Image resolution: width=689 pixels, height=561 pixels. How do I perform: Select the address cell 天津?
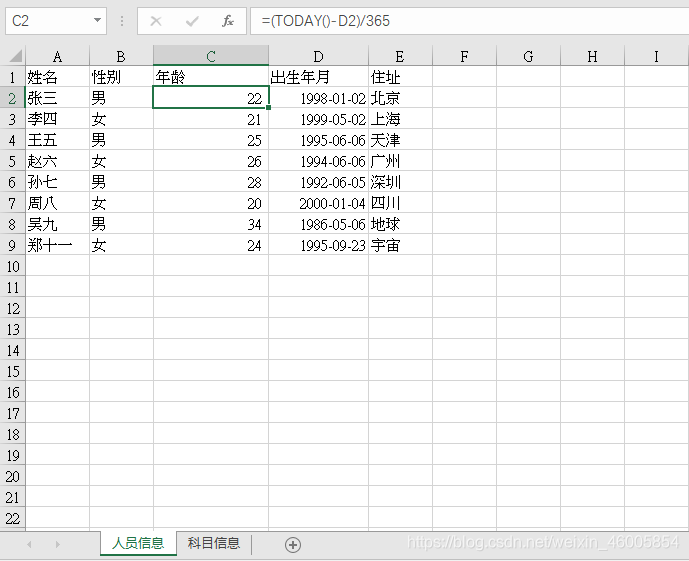400,140
